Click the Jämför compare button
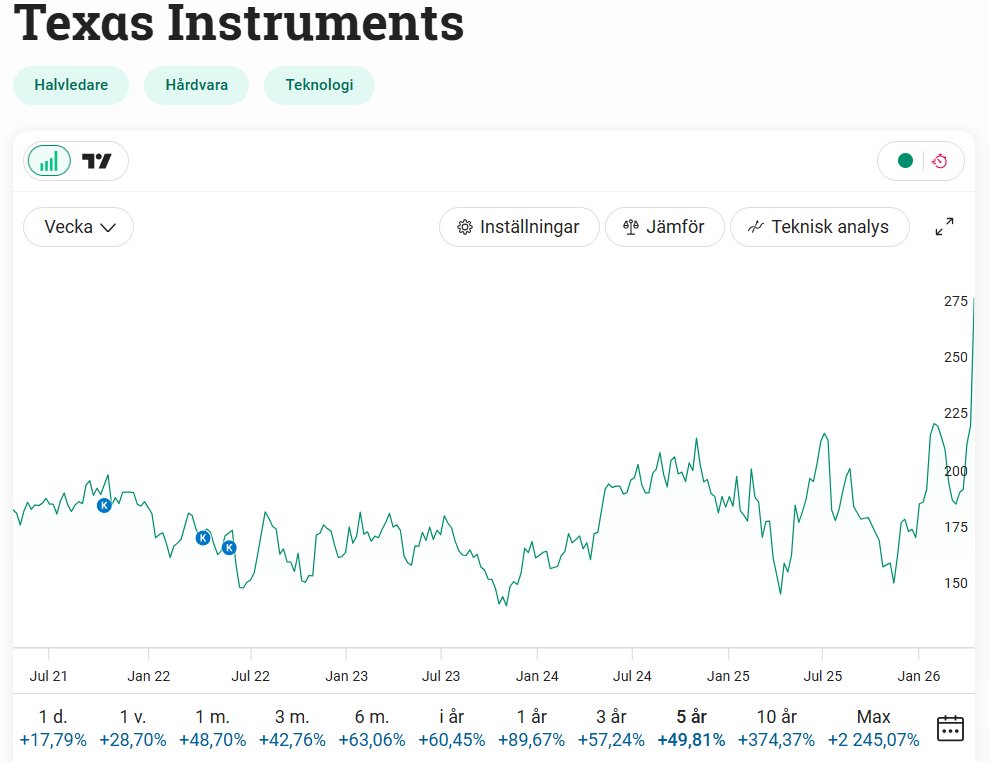This screenshot has height=762, width=989. (664, 226)
